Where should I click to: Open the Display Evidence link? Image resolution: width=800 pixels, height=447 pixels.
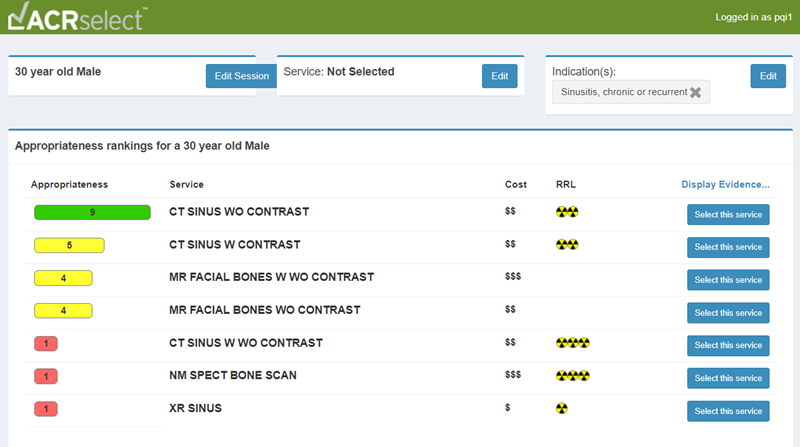[725, 185]
